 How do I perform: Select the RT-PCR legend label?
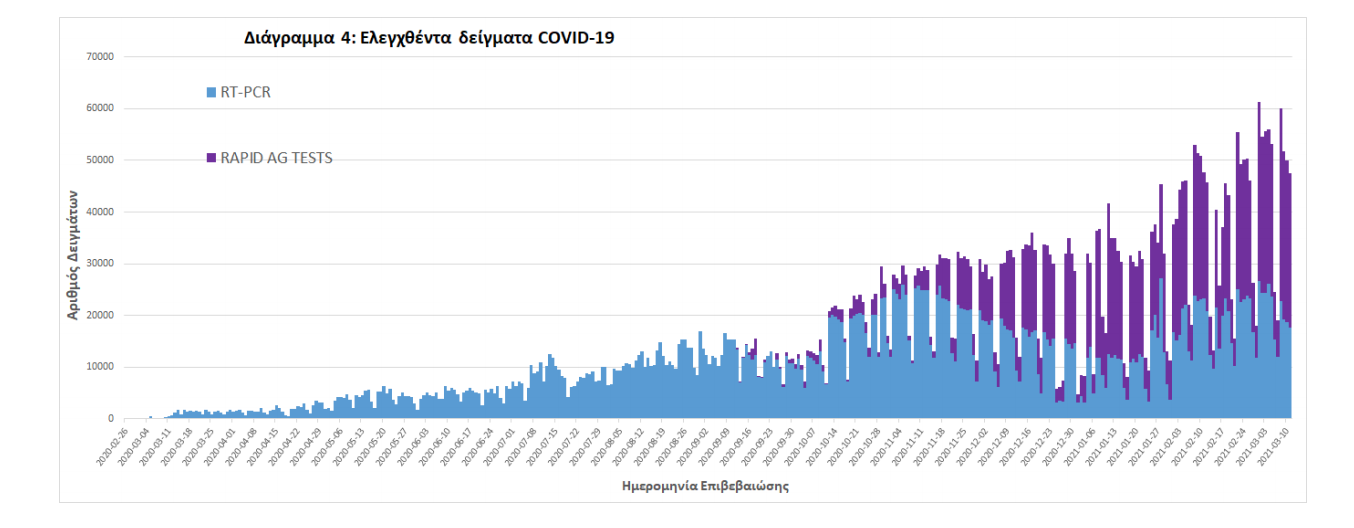point(245,93)
